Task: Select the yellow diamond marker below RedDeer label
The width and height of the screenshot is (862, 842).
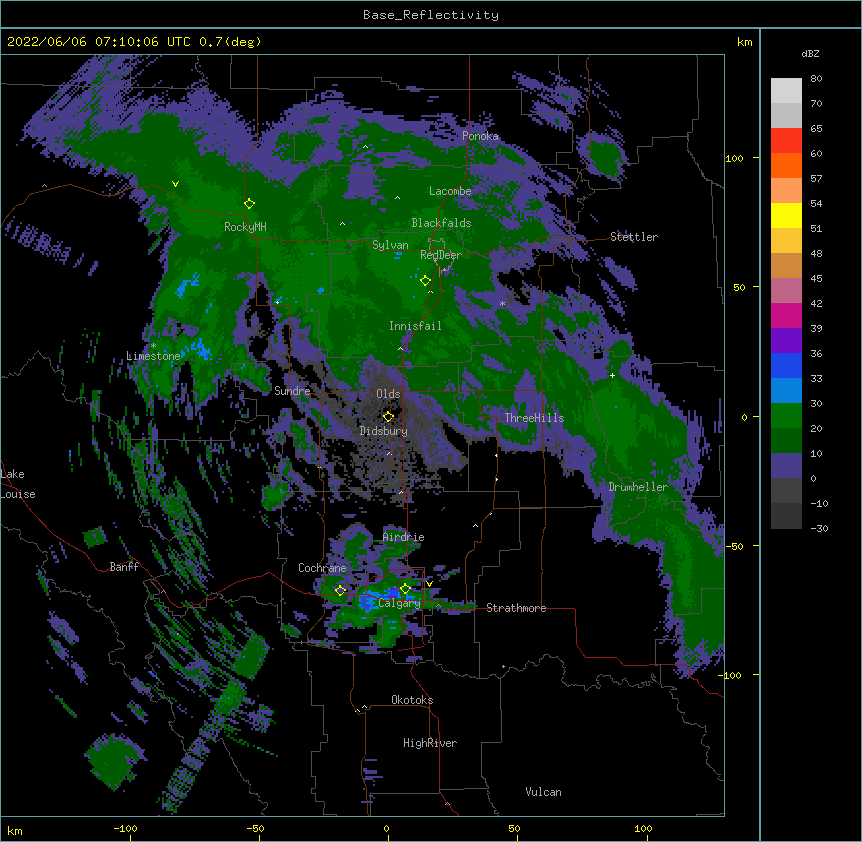Action: coord(425,281)
